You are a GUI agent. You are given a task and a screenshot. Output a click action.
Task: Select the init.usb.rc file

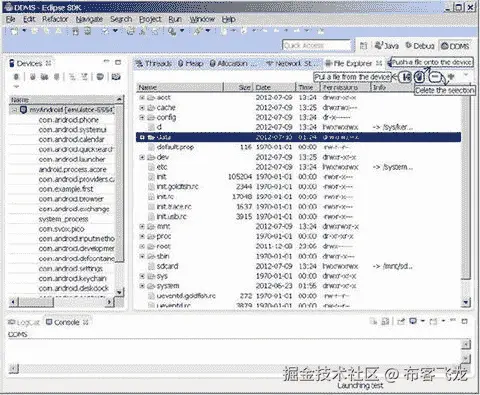point(171,217)
